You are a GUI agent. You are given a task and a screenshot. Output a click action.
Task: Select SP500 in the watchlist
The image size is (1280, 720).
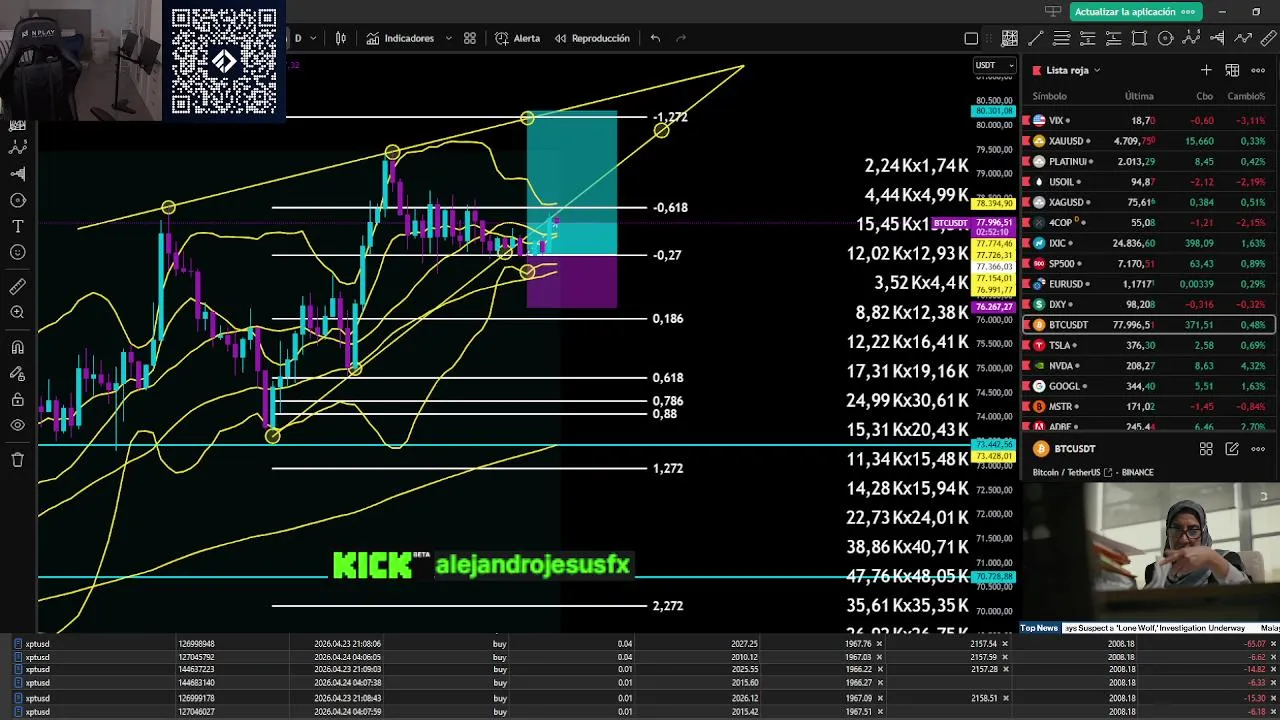pos(1148,264)
